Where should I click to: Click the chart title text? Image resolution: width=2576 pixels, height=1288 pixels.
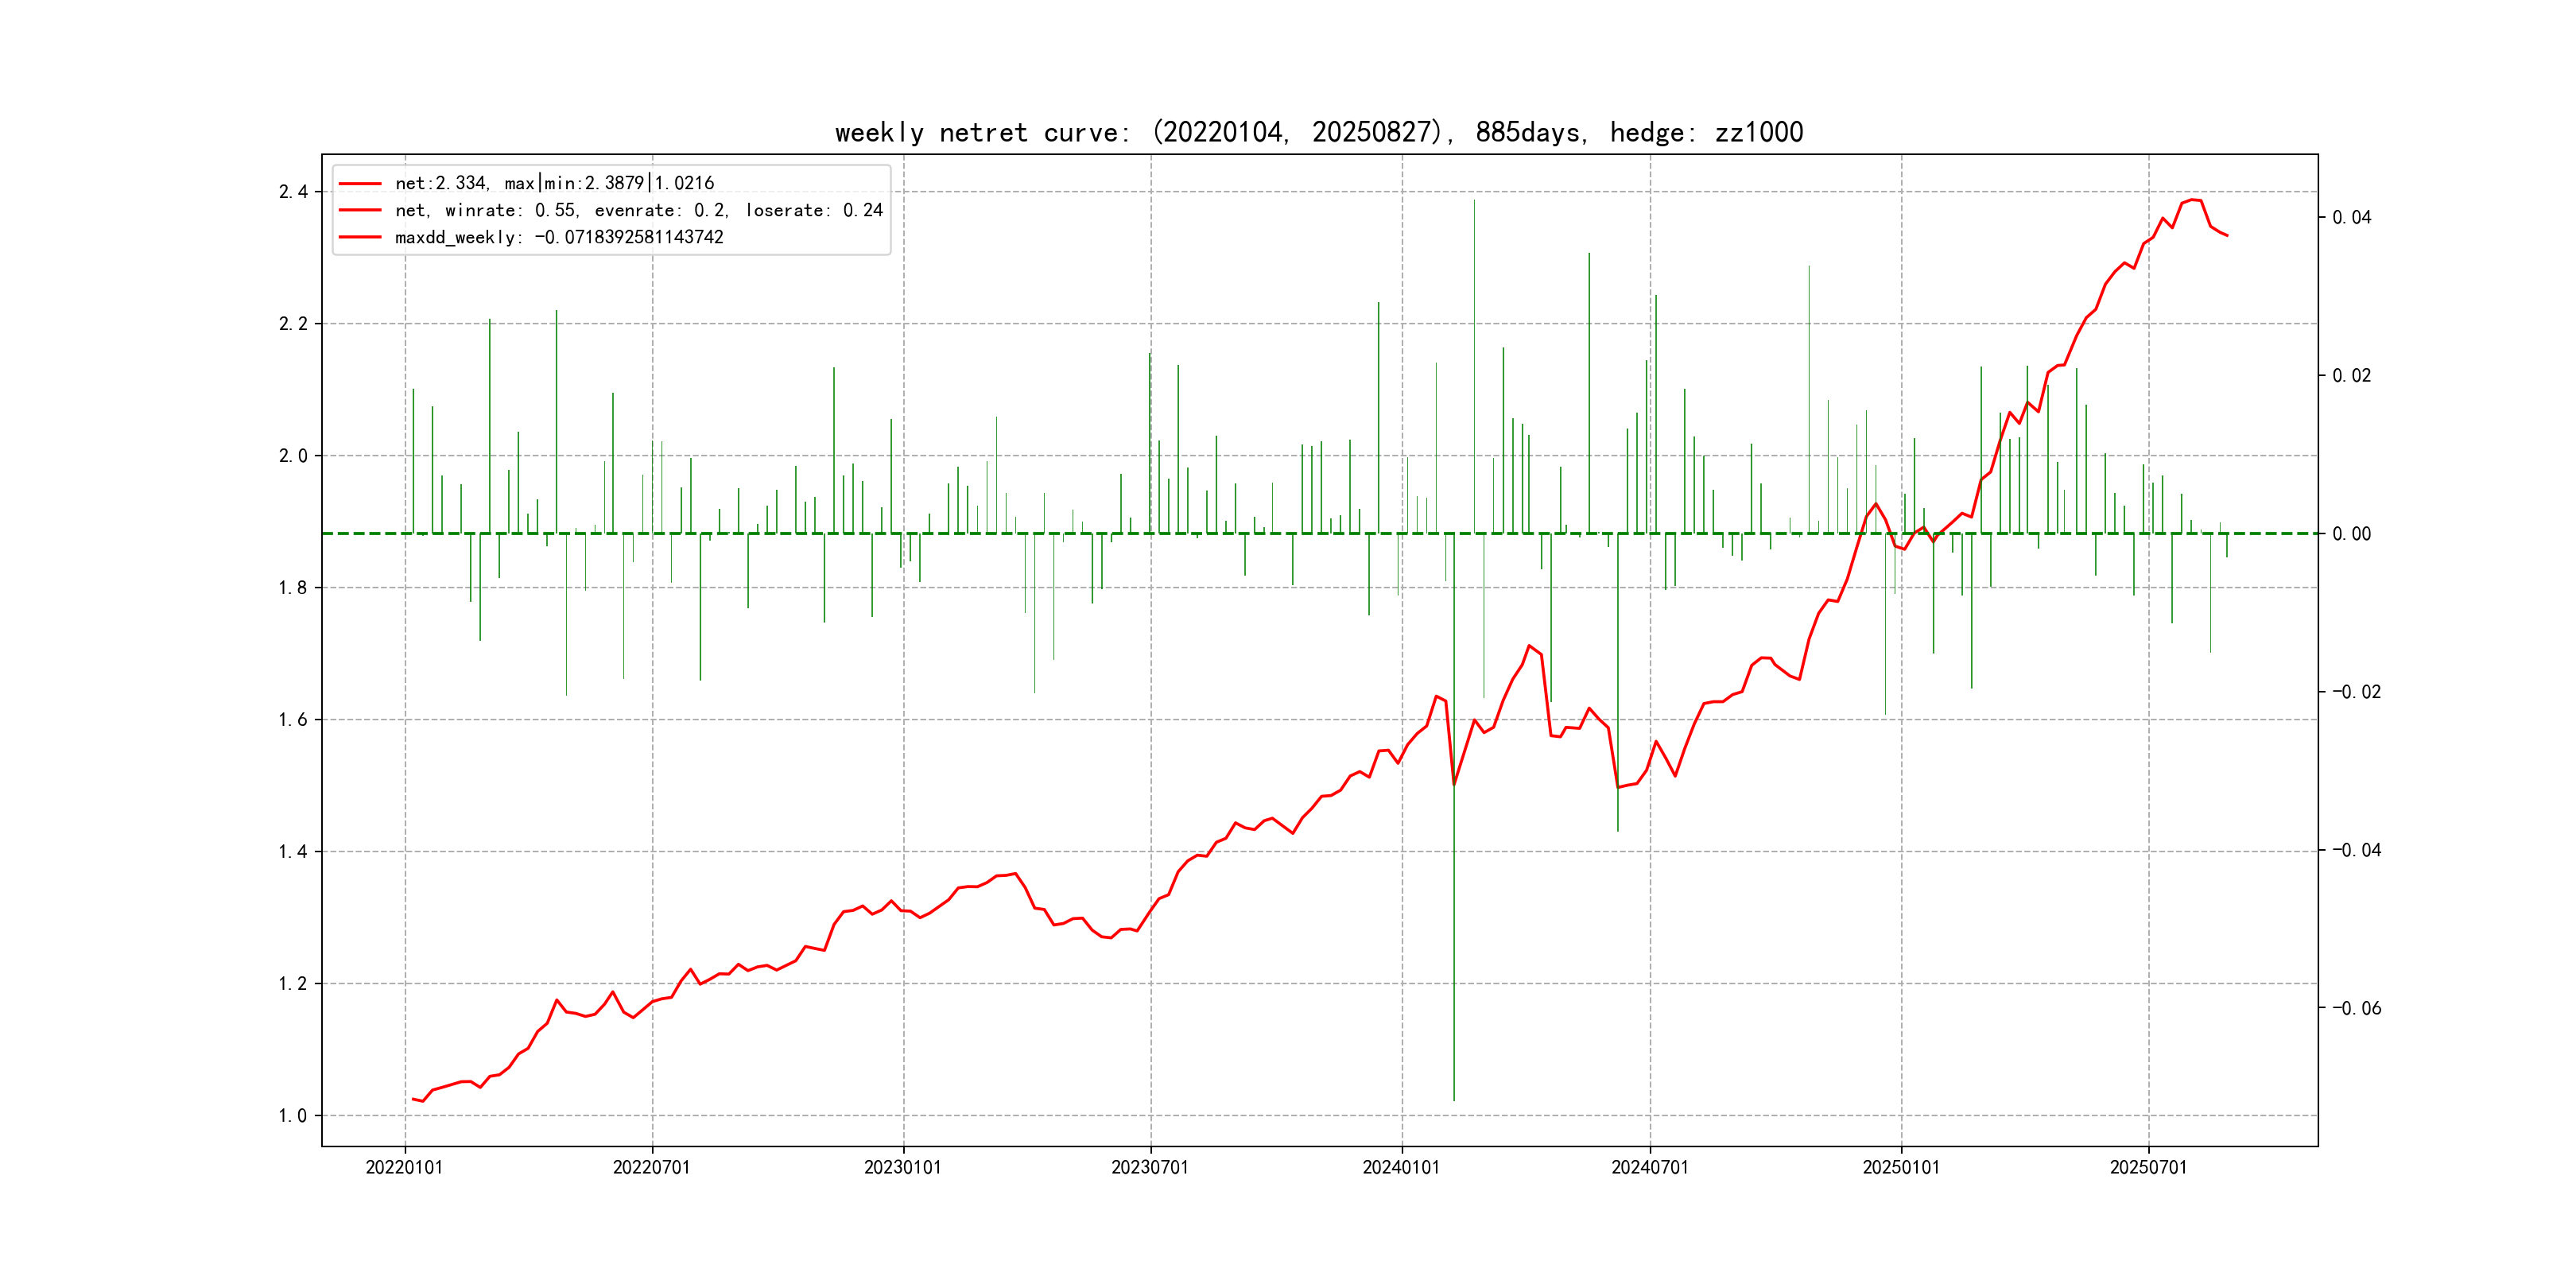(1318, 132)
